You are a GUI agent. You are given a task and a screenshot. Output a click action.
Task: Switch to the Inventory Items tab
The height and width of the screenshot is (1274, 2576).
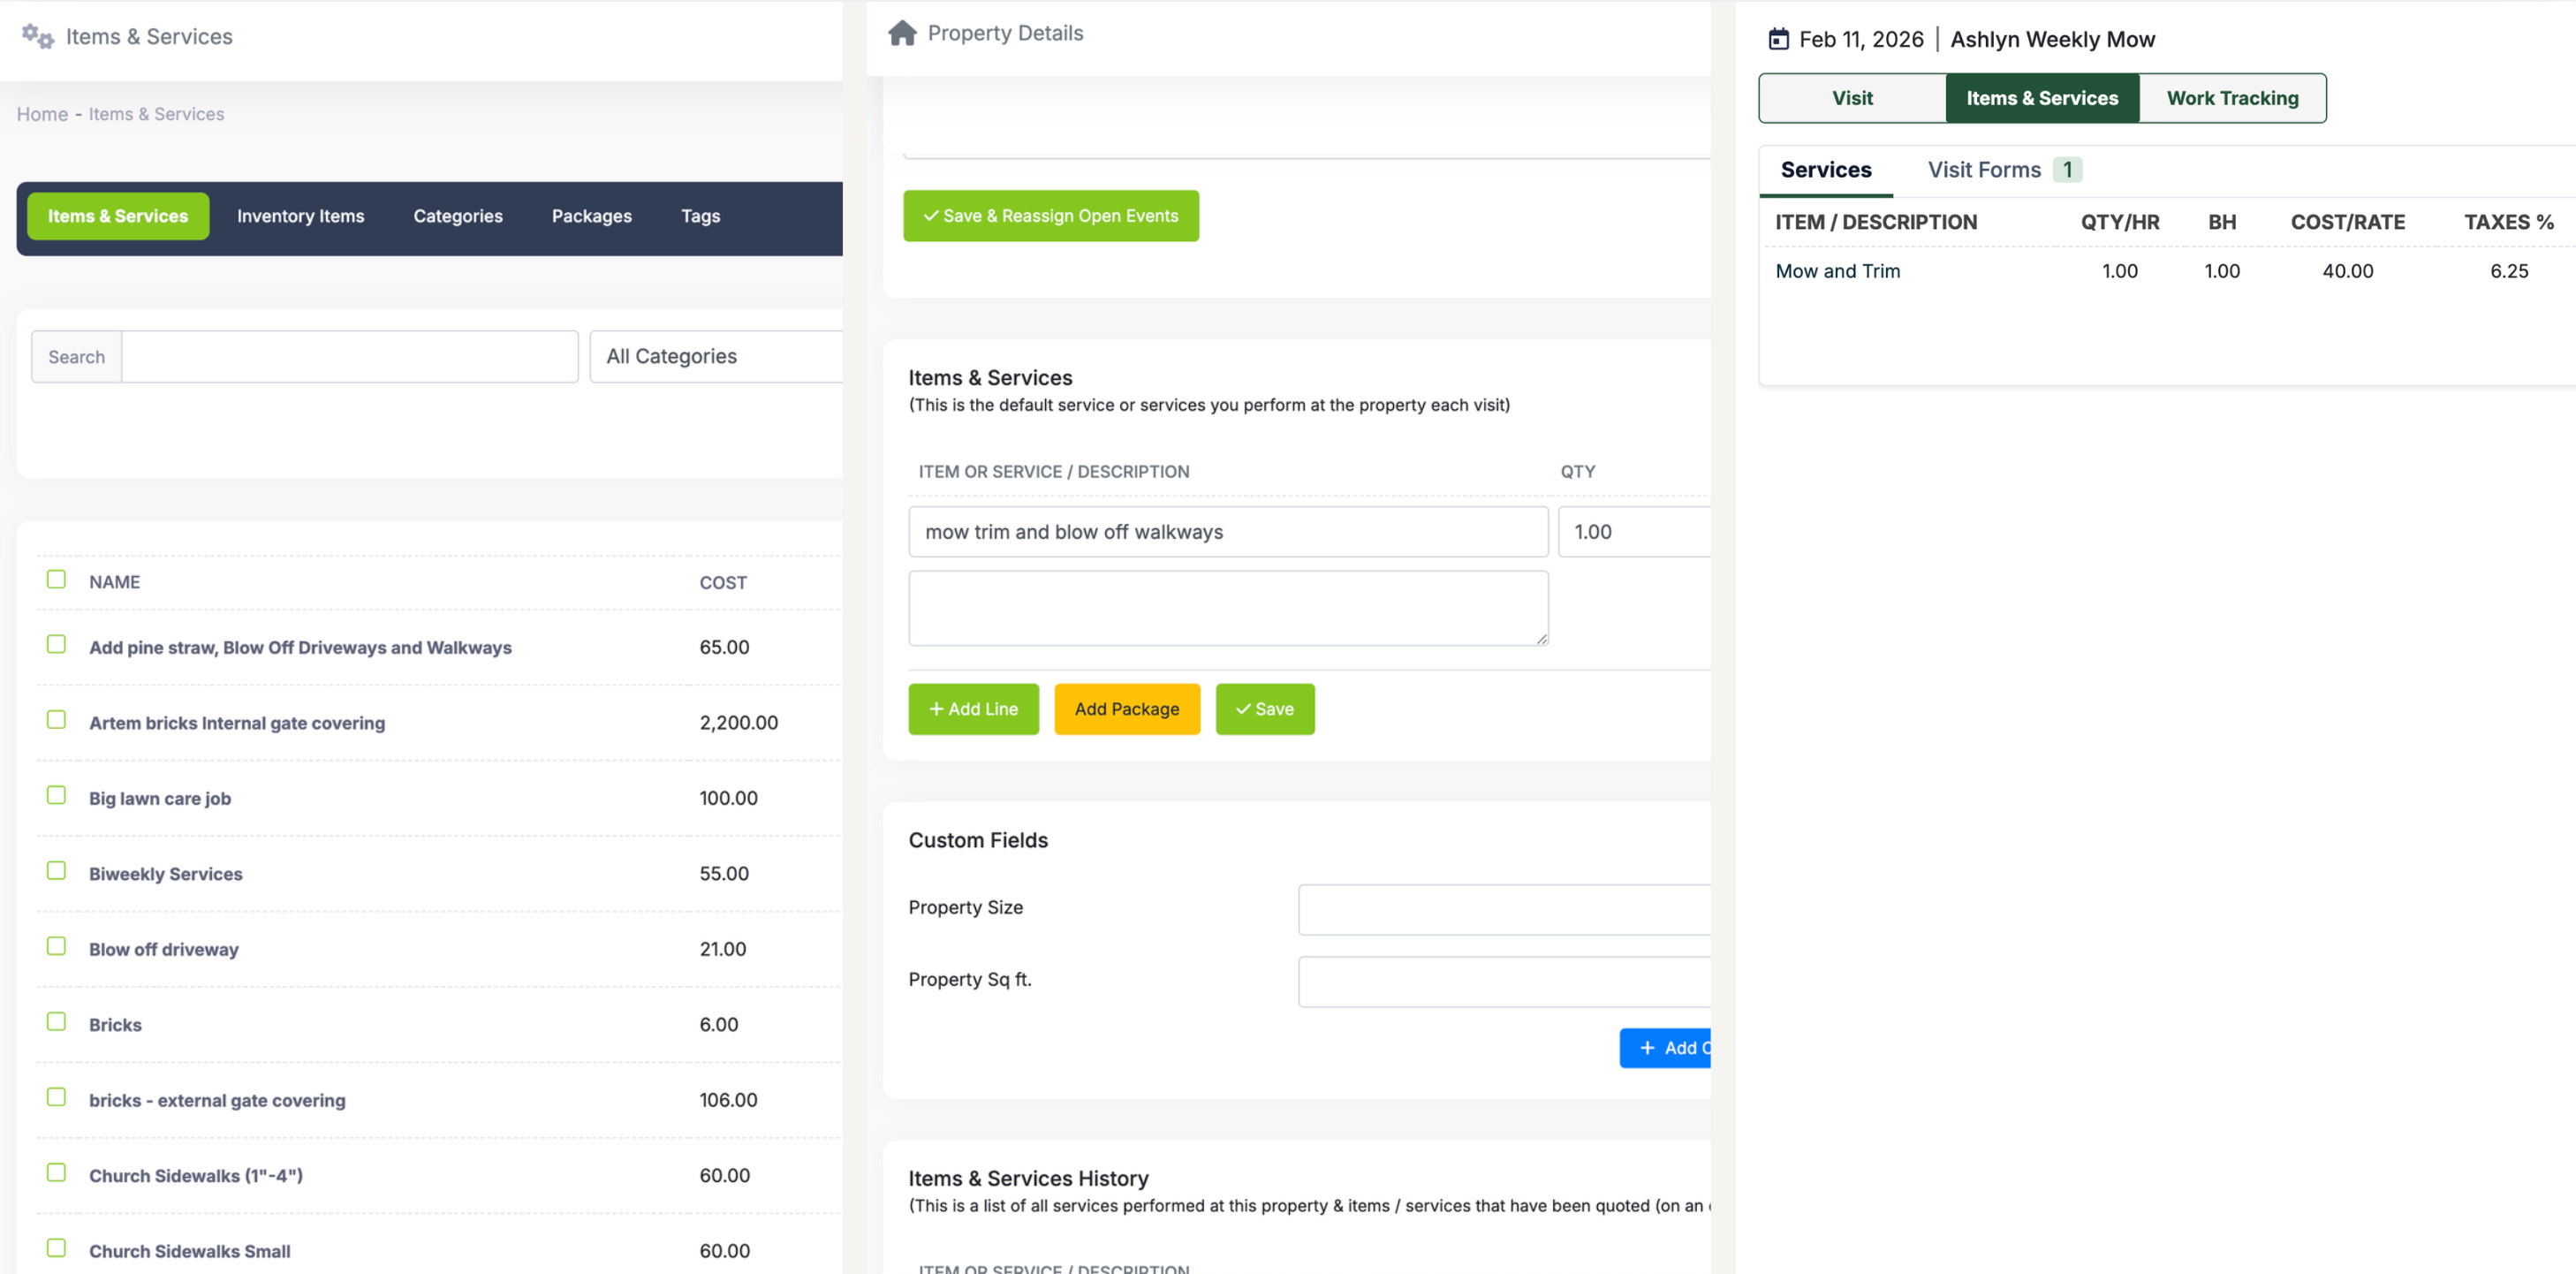point(300,216)
